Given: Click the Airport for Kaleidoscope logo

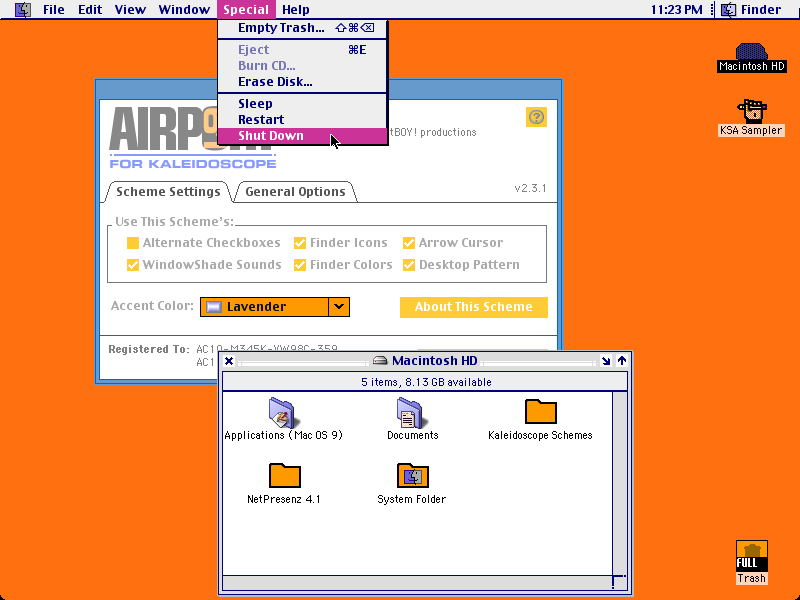Looking at the screenshot, I should click(193, 138).
